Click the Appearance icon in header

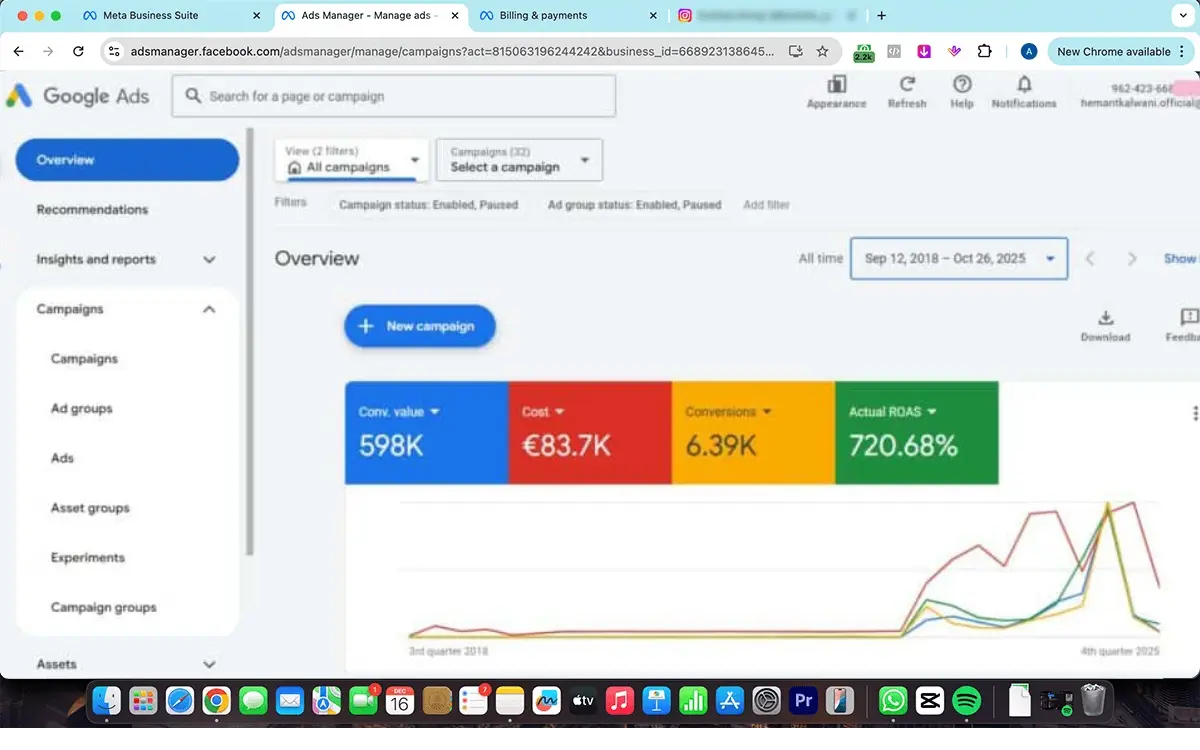click(836, 86)
